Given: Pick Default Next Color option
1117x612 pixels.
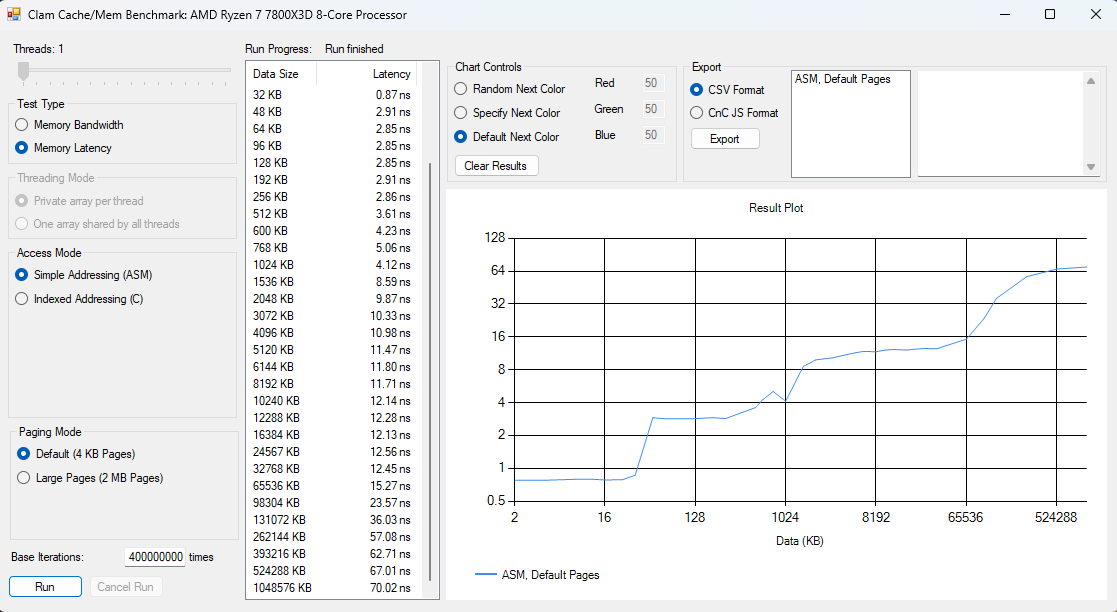Looking at the screenshot, I should pos(507,137).
